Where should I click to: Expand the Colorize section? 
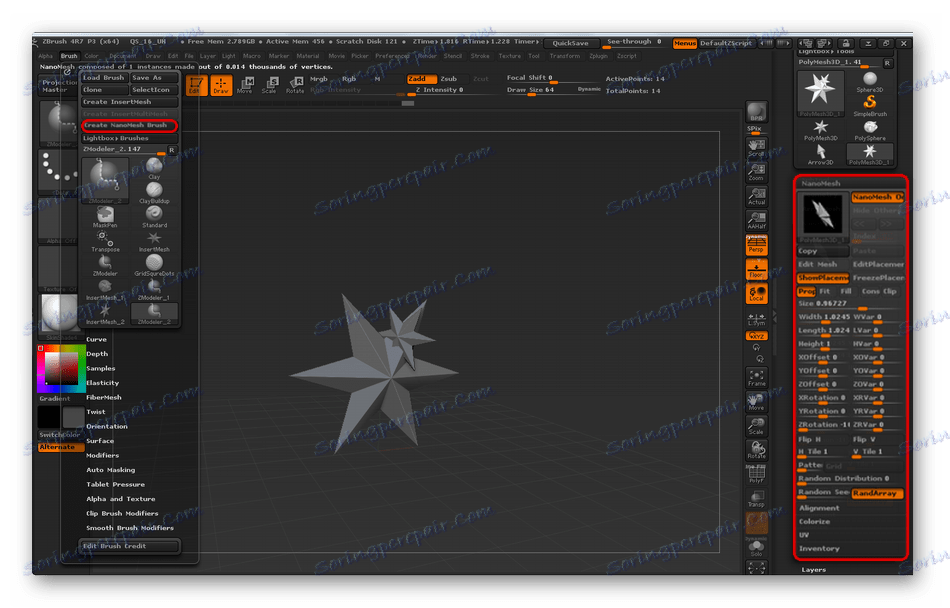pos(815,521)
